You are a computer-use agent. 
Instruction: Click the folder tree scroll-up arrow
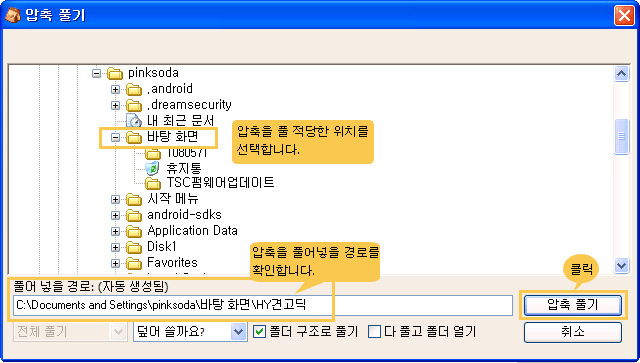click(621, 74)
